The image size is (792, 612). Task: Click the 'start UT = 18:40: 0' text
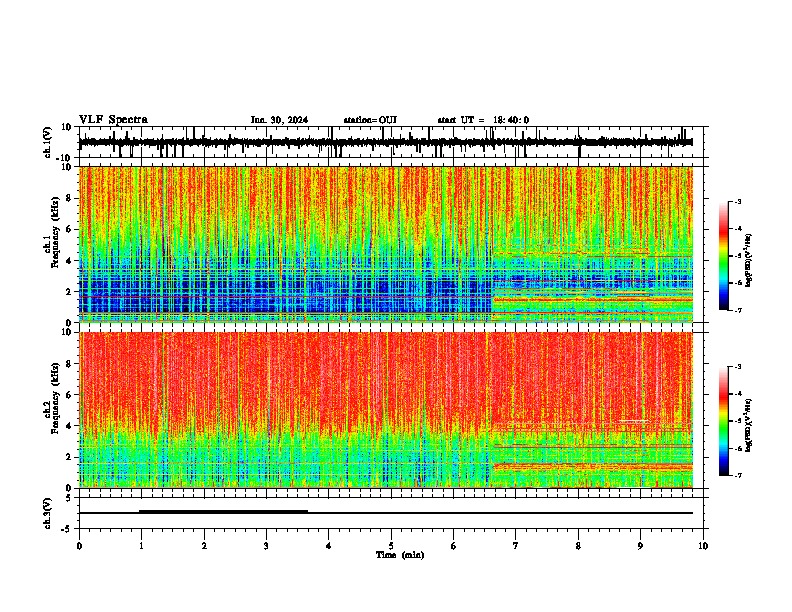[483, 120]
